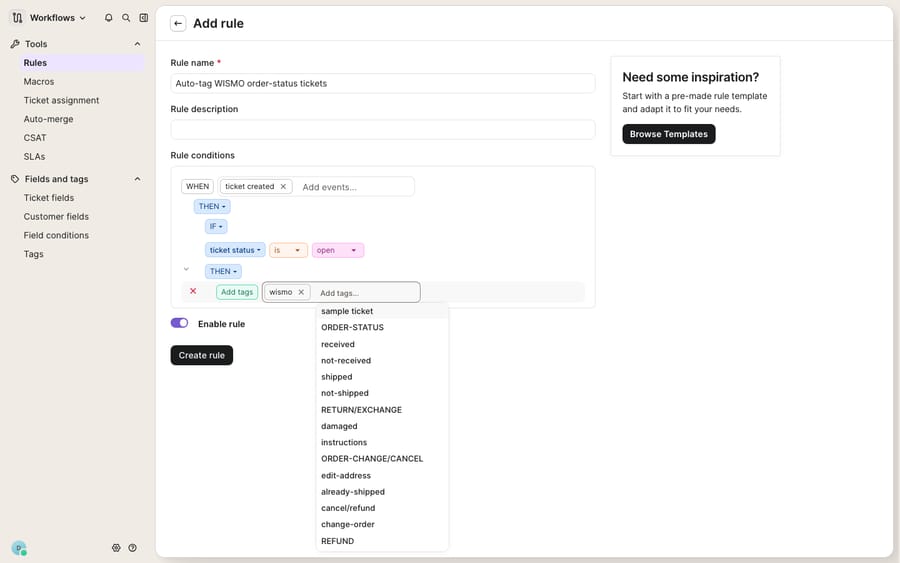This screenshot has width=900, height=563.
Task: Collapse the condition block chevron
Action: point(186,269)
